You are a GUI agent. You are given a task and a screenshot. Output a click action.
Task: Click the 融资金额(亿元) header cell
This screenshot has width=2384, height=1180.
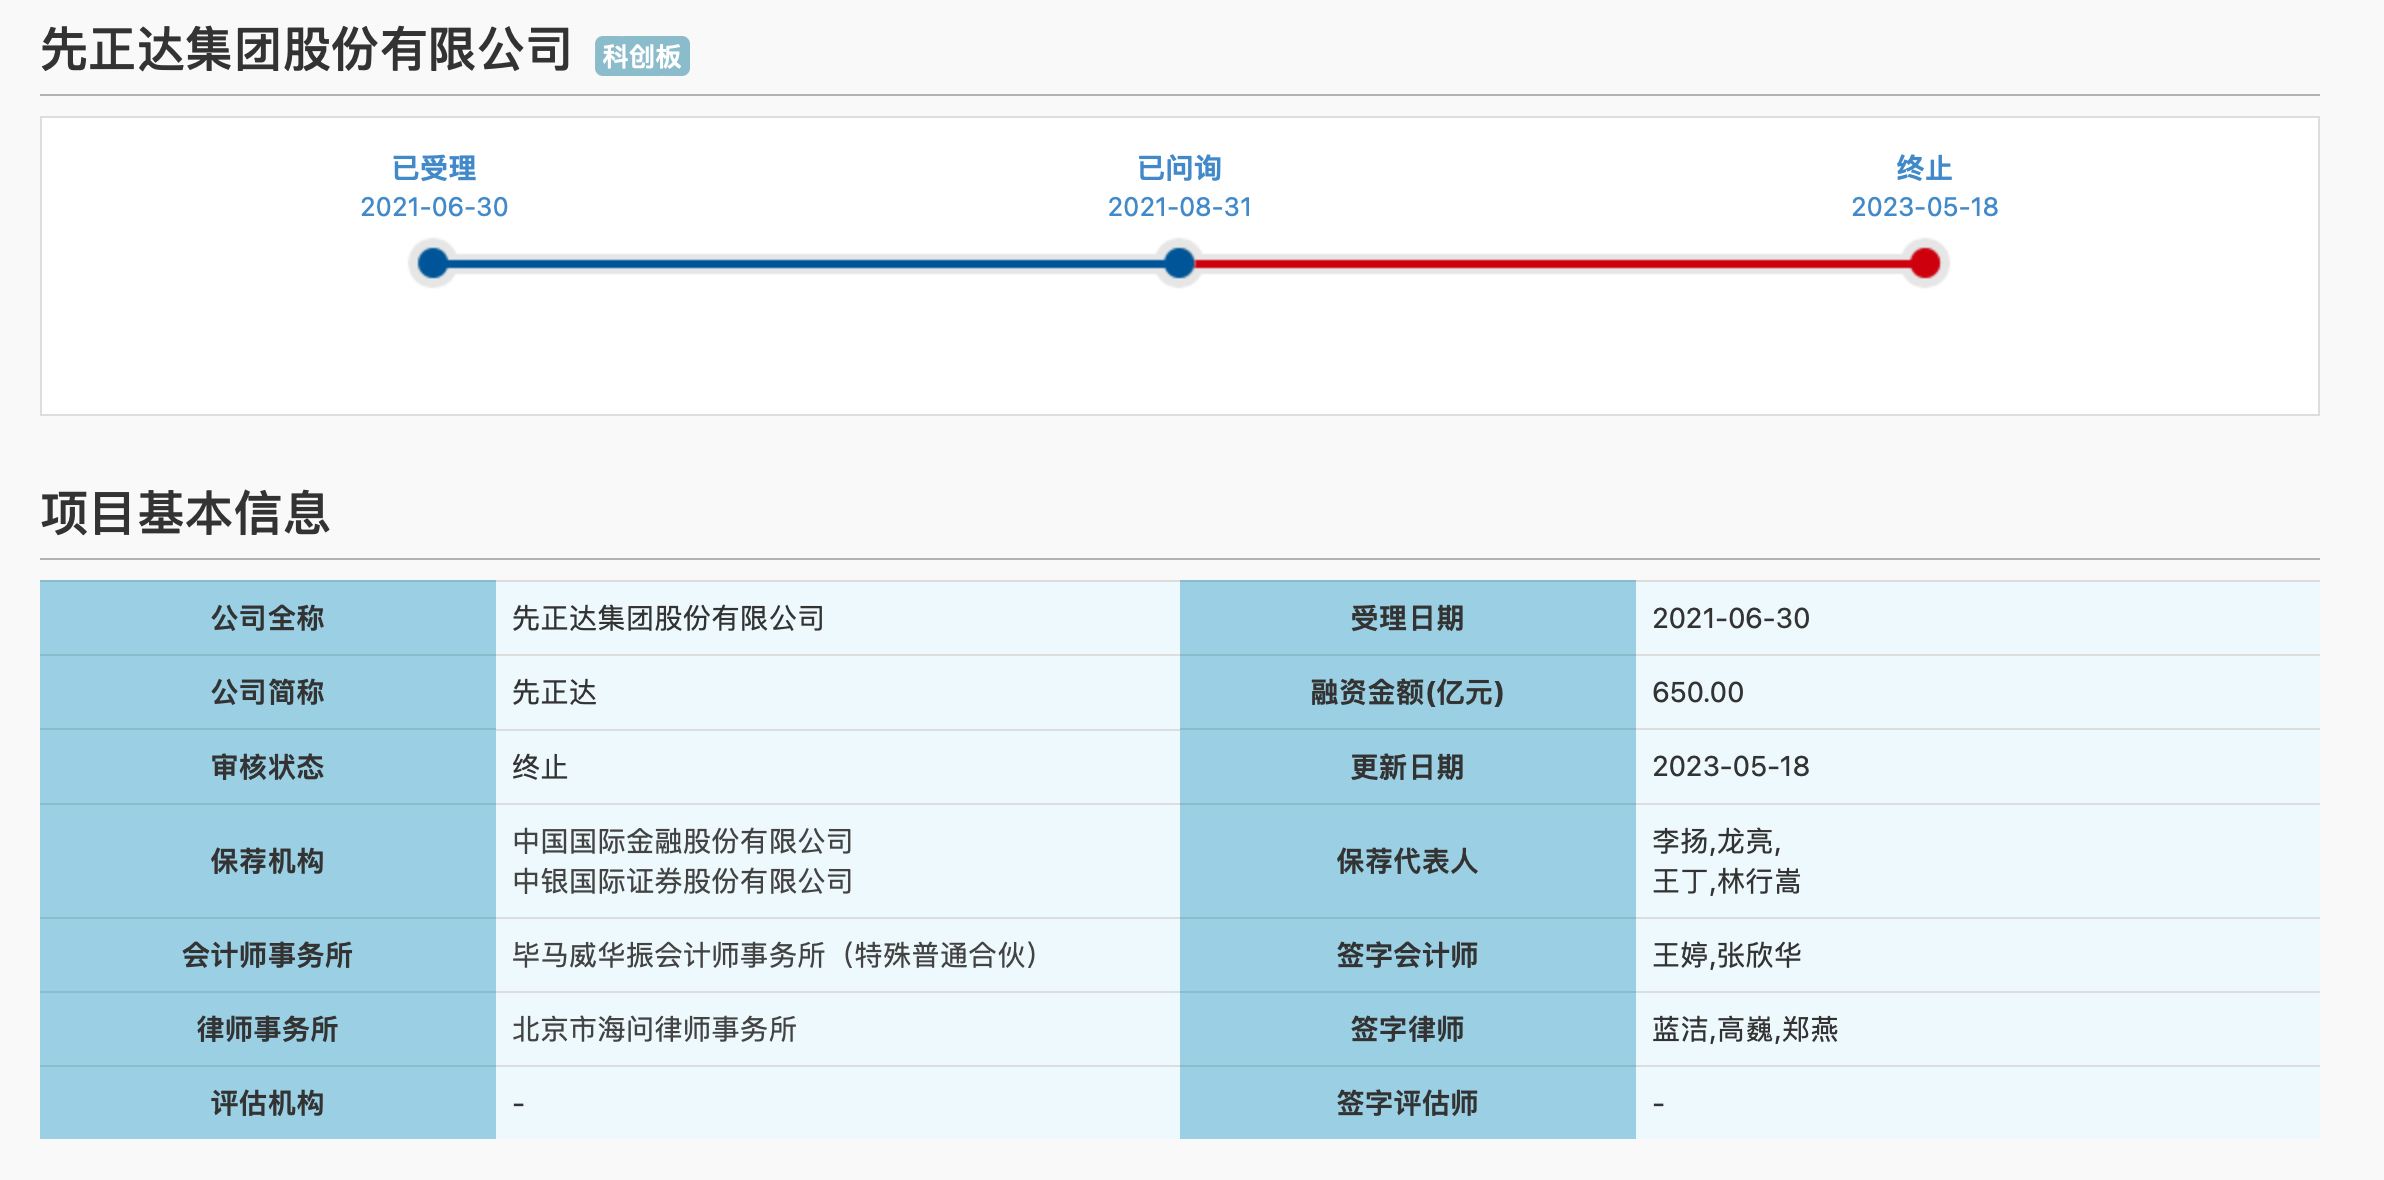click(1407, 692)
